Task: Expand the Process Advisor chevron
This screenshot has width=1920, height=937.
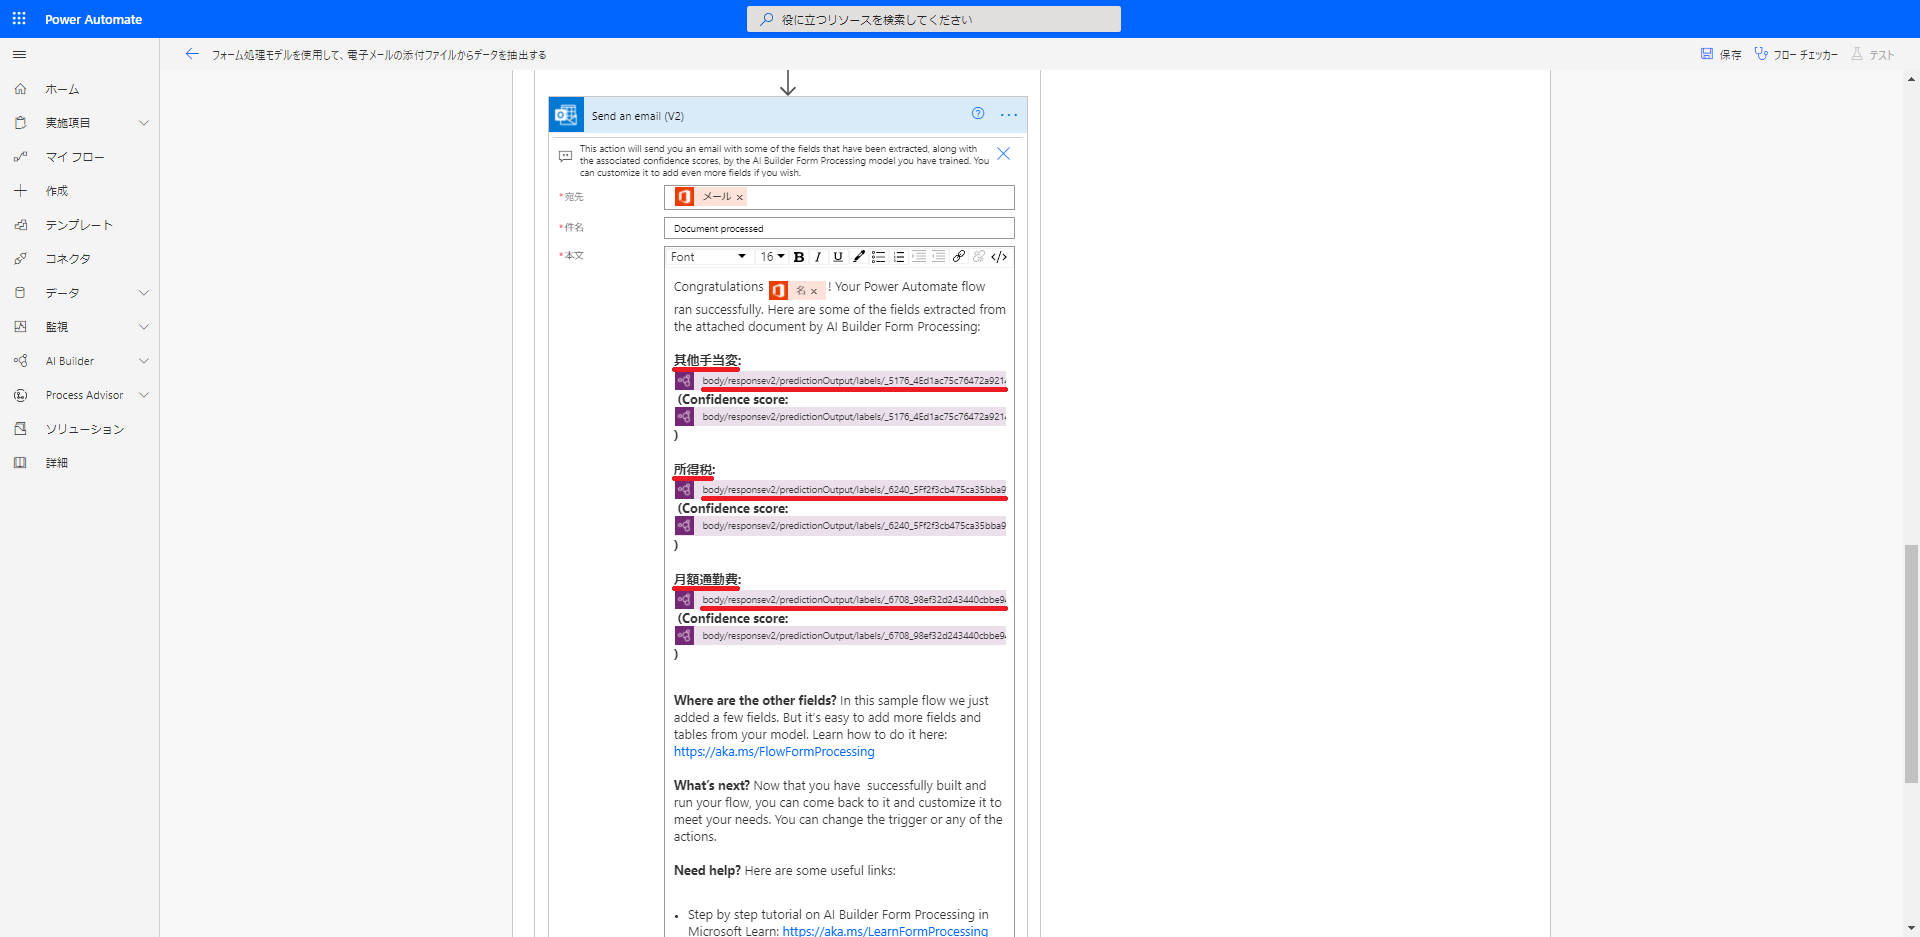Action: point(143,395)
